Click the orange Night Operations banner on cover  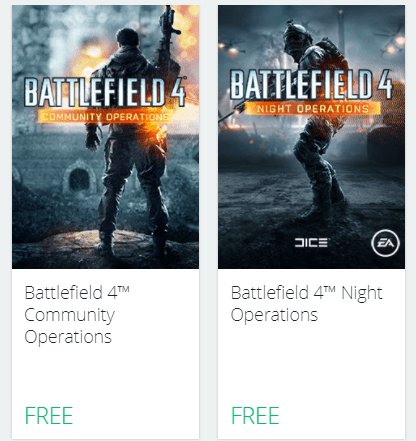tap(313, 108)
